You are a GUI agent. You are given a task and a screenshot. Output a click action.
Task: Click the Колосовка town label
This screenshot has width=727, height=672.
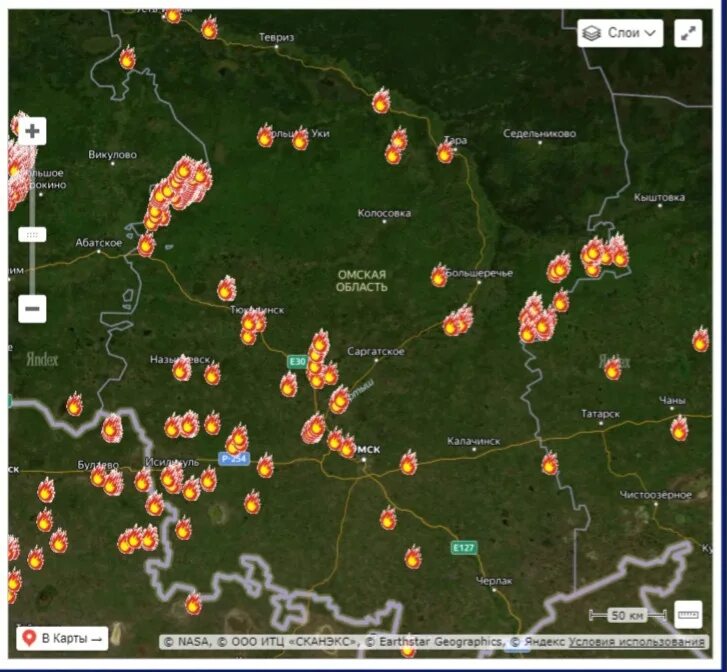click(x=384, y=213)
